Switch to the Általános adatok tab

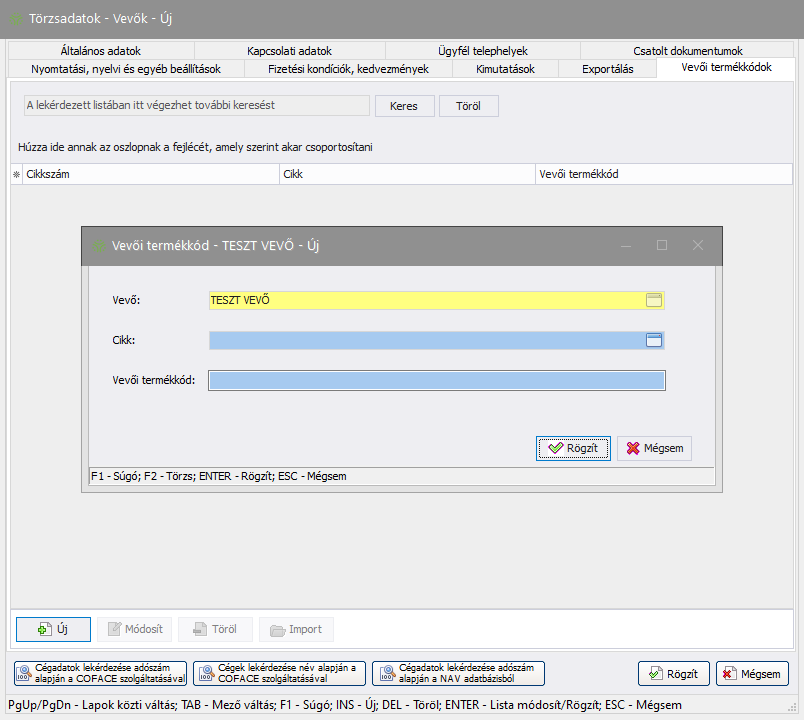[x=100, y=51]
